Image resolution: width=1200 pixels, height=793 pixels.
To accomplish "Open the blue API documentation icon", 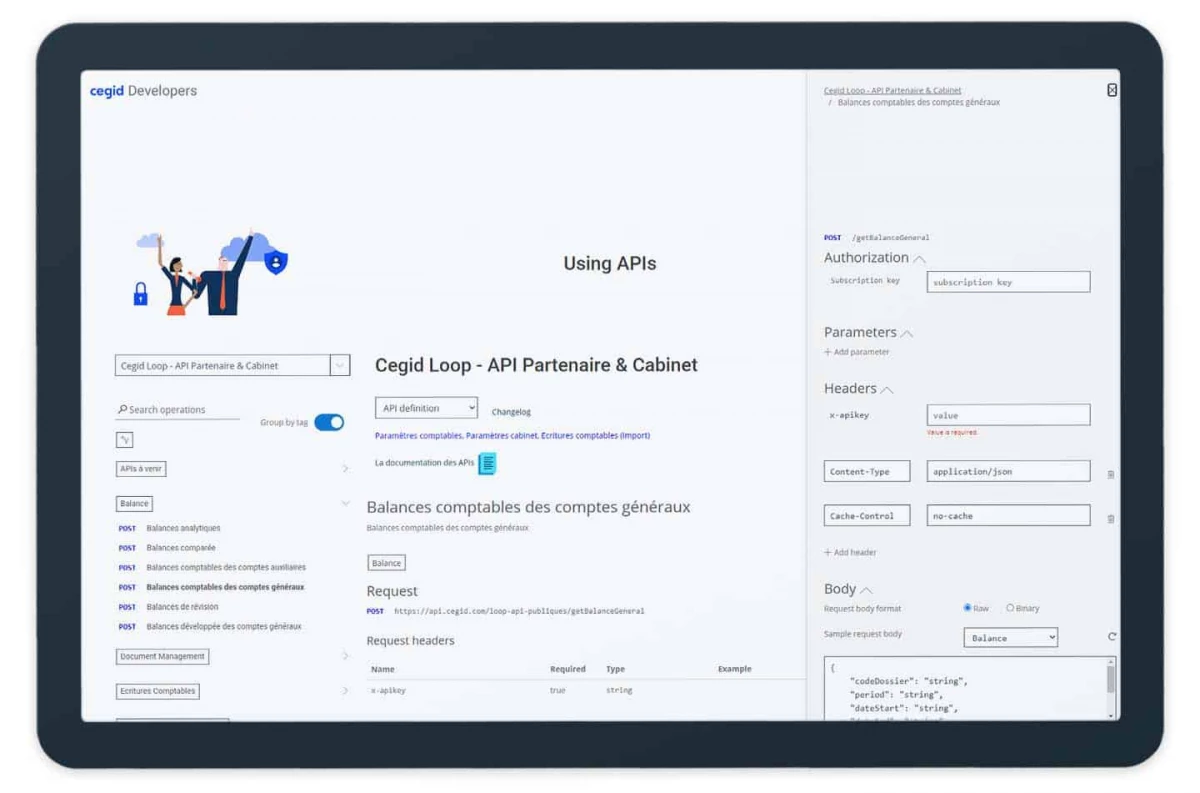I will pos(486,462).
